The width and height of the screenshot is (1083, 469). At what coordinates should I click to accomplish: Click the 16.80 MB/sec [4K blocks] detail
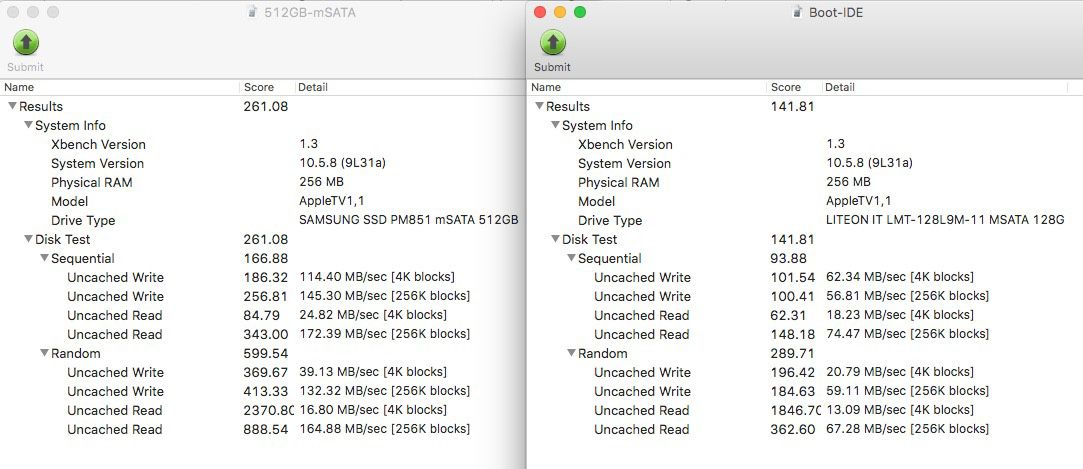[x=373, y=410]
